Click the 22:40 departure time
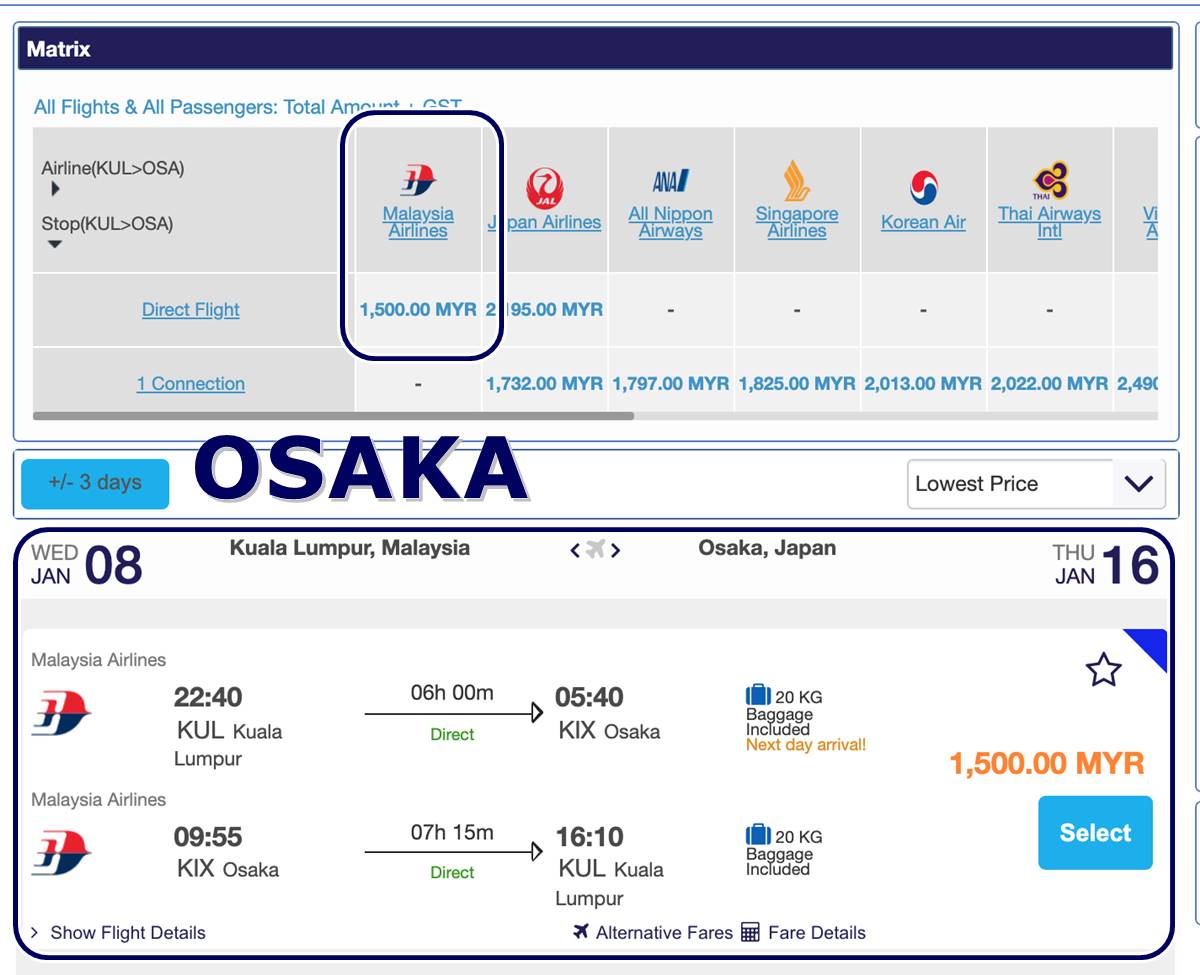The height and width of the screenshot is (975, 1200). coord(208,697)
